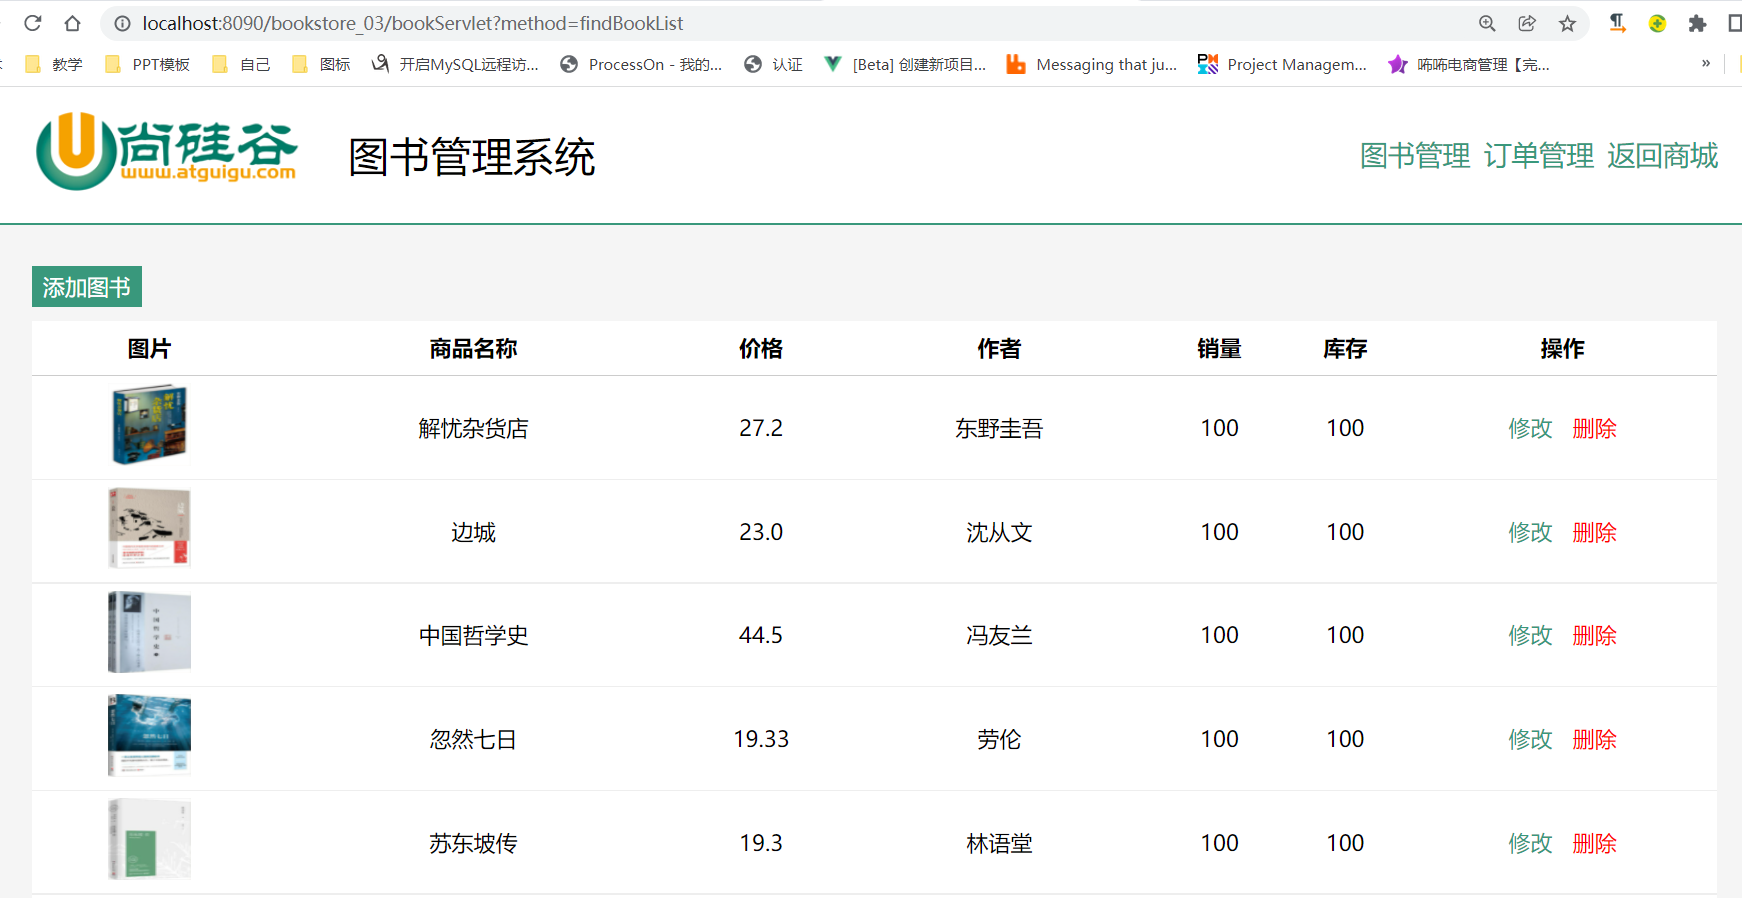Click the 添加图书 button
1742x898 pixels.
pos(87,287)
